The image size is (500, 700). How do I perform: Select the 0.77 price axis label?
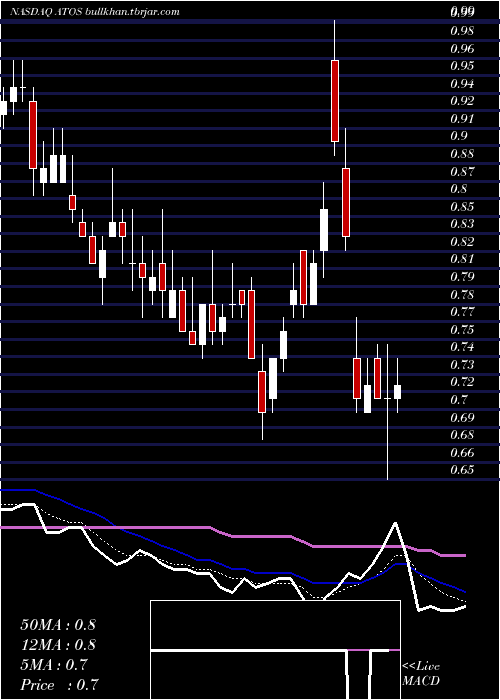(x=462, y=312)
